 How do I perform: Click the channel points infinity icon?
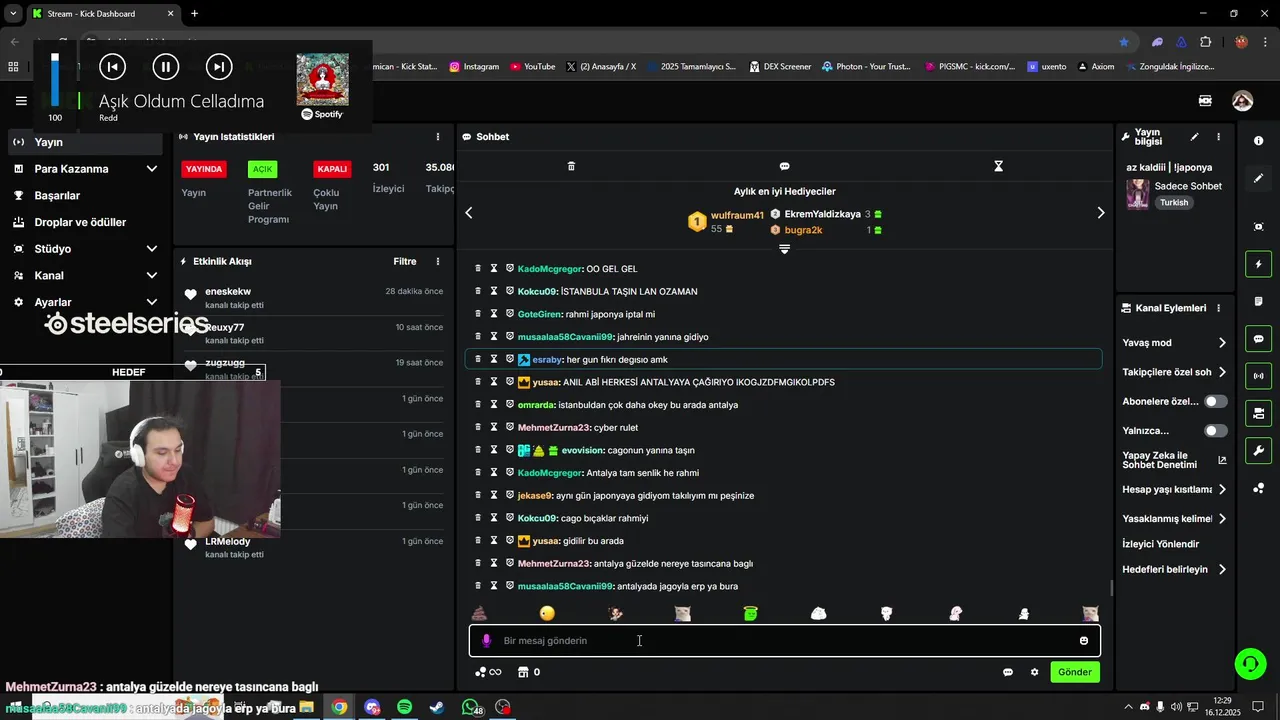488,672
